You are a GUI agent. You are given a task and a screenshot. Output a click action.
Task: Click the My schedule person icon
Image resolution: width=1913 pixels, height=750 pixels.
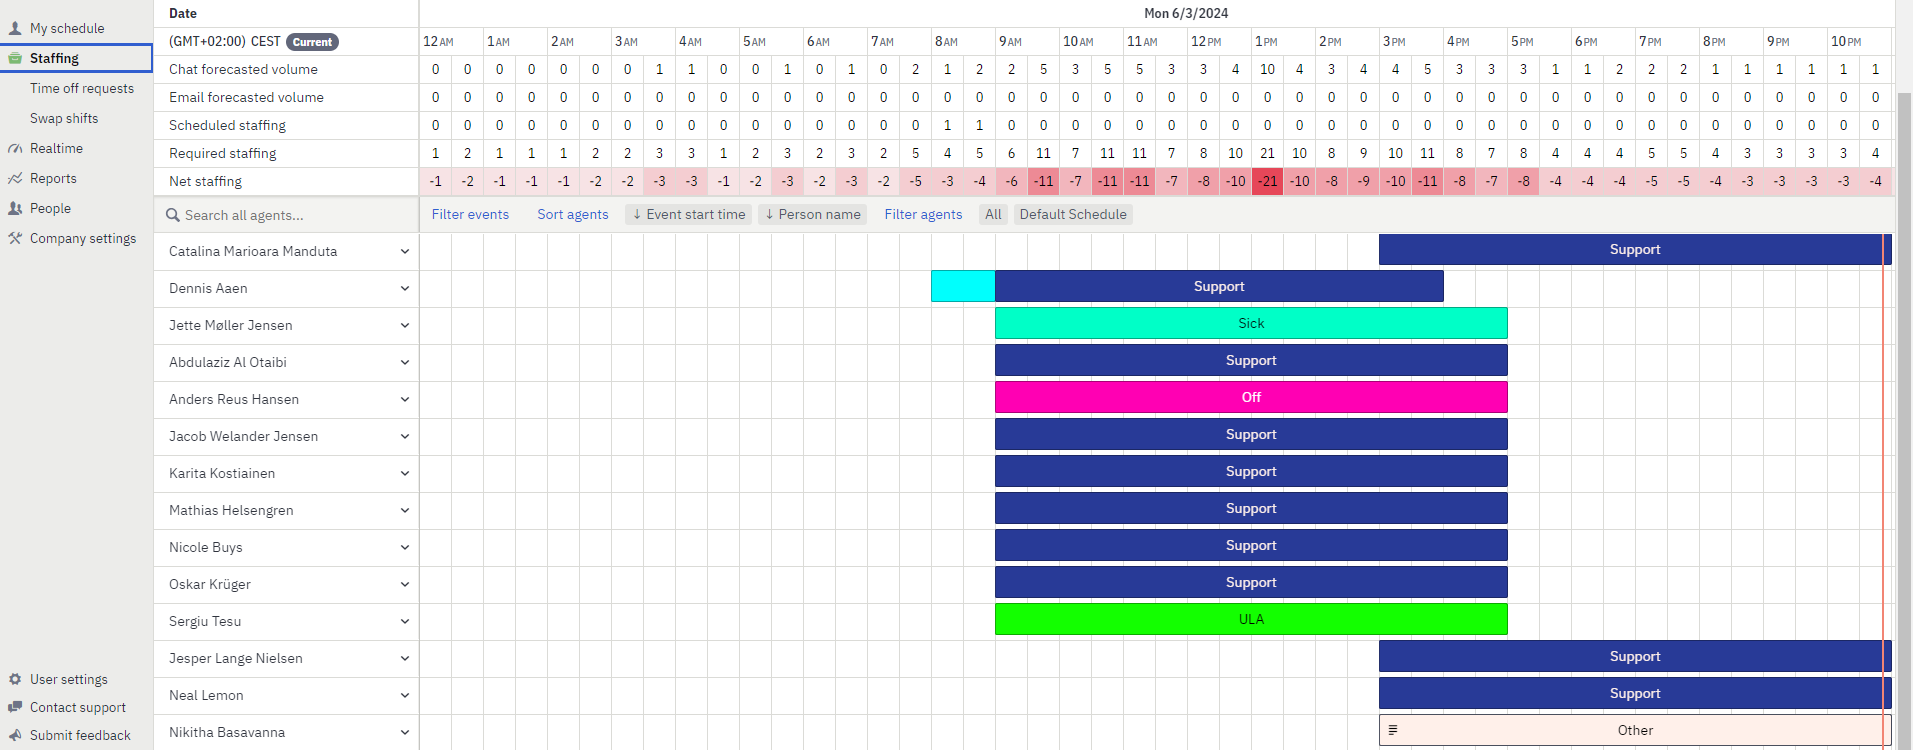(15, 29)
